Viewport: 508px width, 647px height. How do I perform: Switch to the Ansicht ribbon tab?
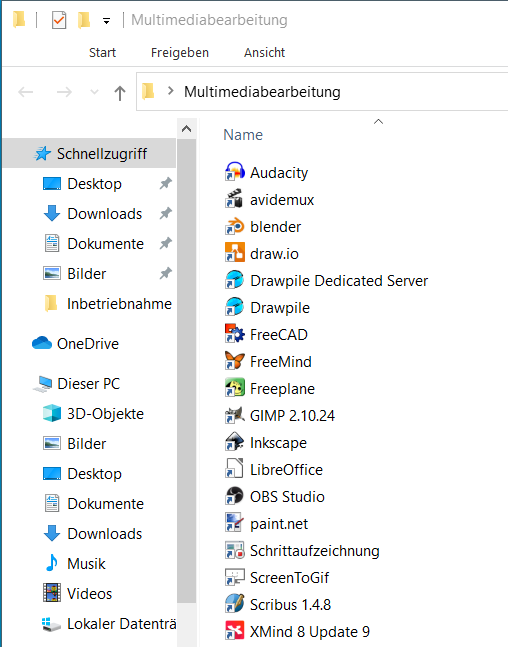coord(265,52)
